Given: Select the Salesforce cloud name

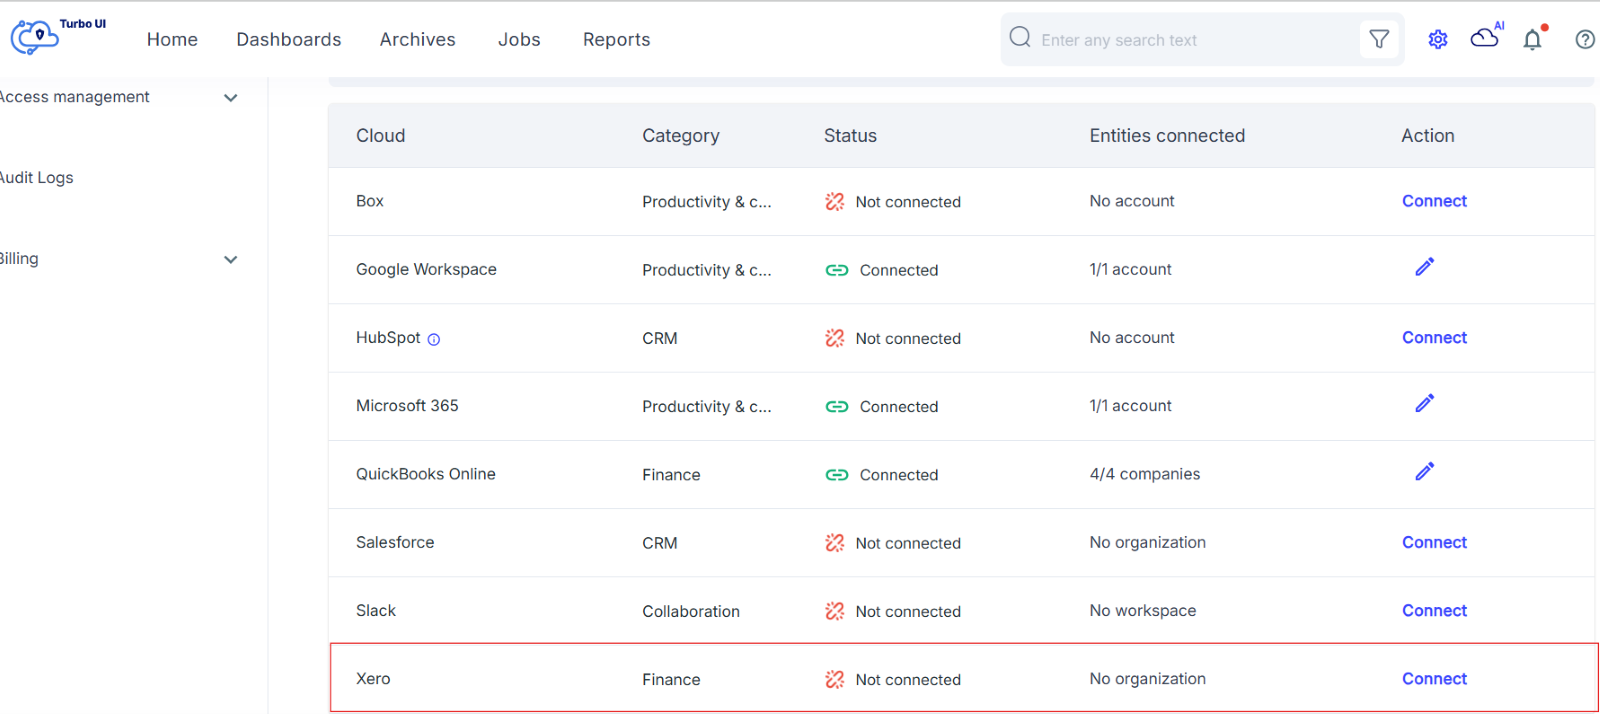Looking at the screenshot, I should point(395,542).
